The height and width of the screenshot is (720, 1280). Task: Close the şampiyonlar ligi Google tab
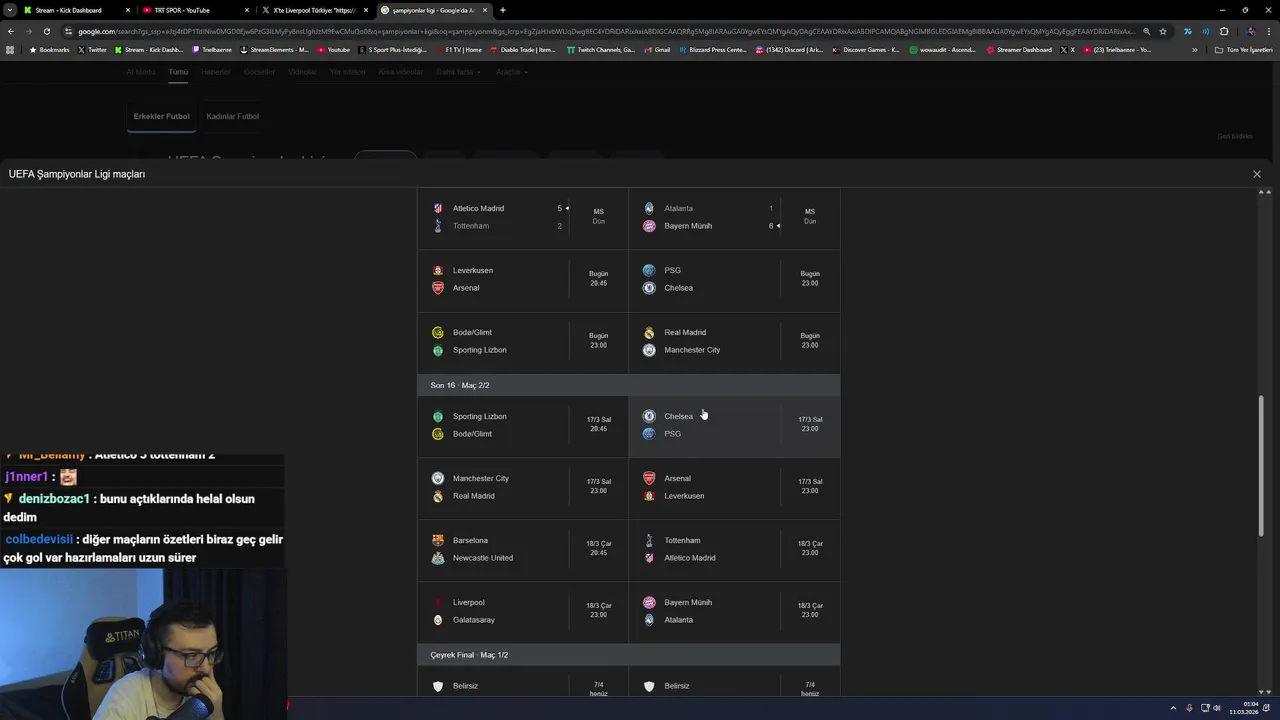pyautogui.click(x=486, y=10)
